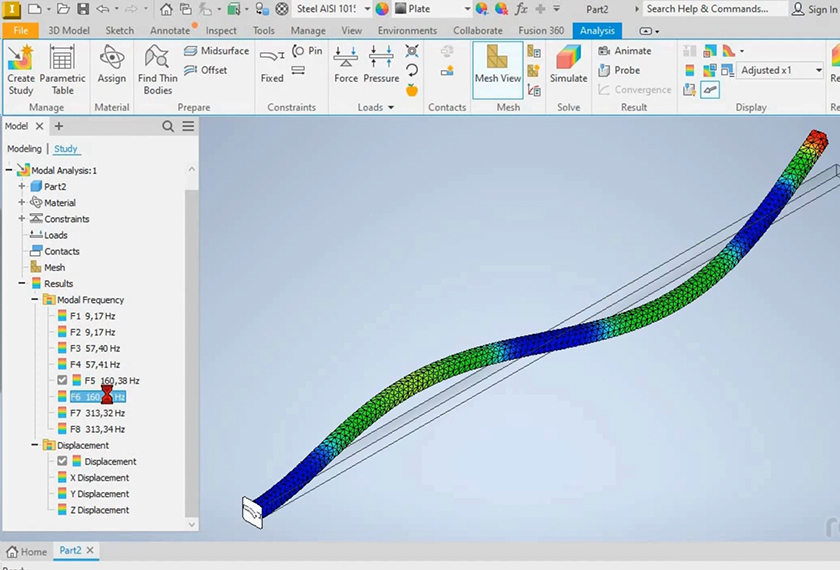Expand the Part2 tree node
This screenshot has width=840, height=570.
tap(22, 187)
